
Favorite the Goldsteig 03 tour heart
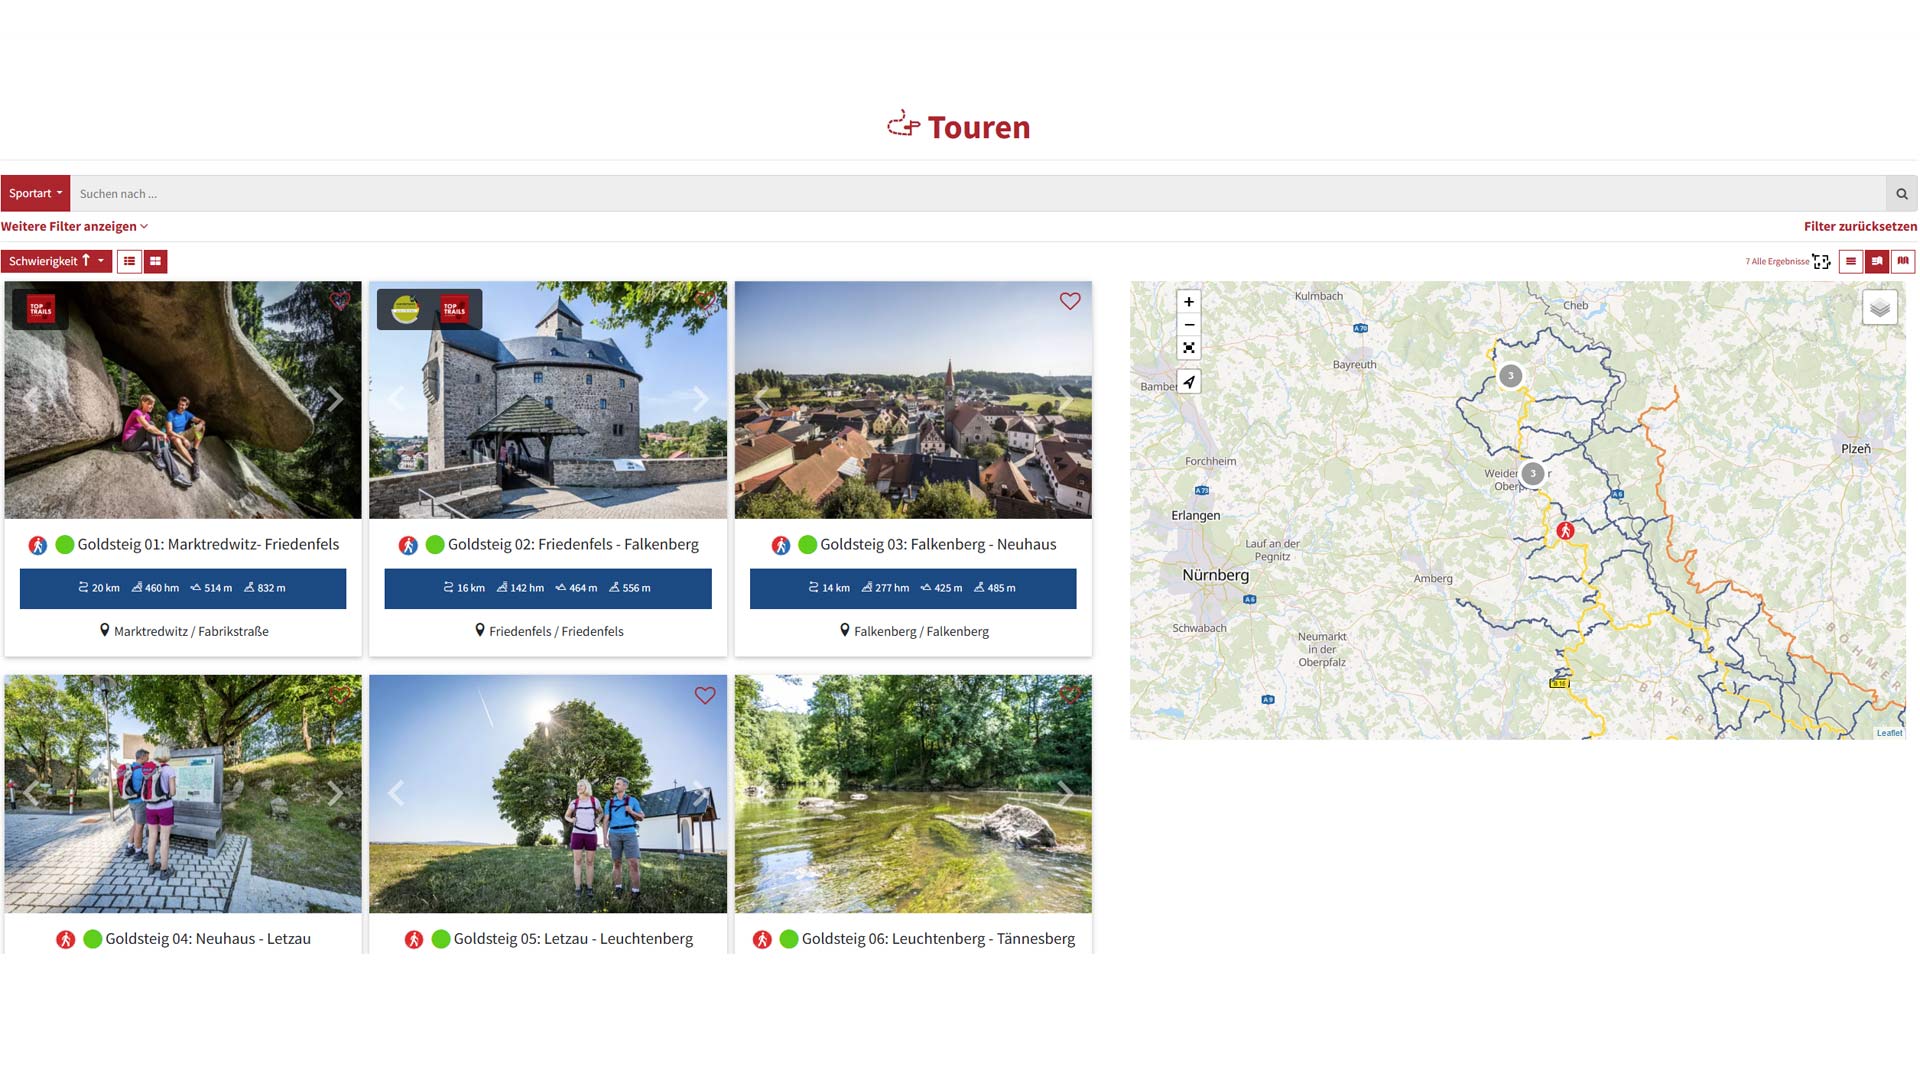click(x=1069, y=301)
